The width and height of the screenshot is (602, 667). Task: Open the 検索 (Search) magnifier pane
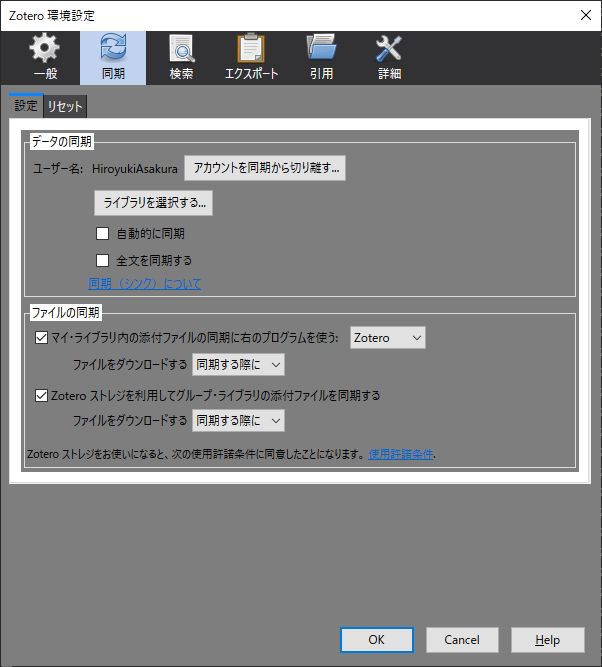point(182,57)
